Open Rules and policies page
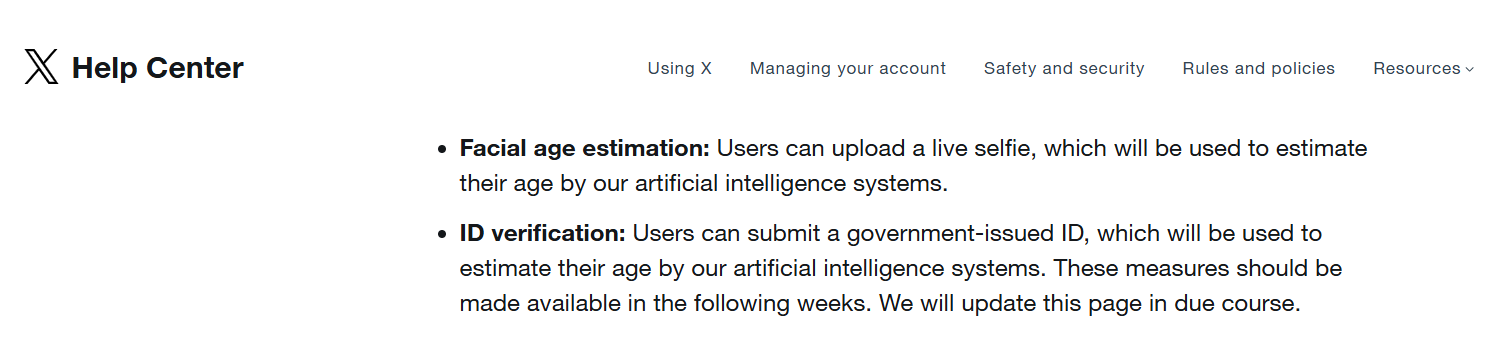Image resolution: width=1494 pixels, height=361 pixels. point(1259,69)
